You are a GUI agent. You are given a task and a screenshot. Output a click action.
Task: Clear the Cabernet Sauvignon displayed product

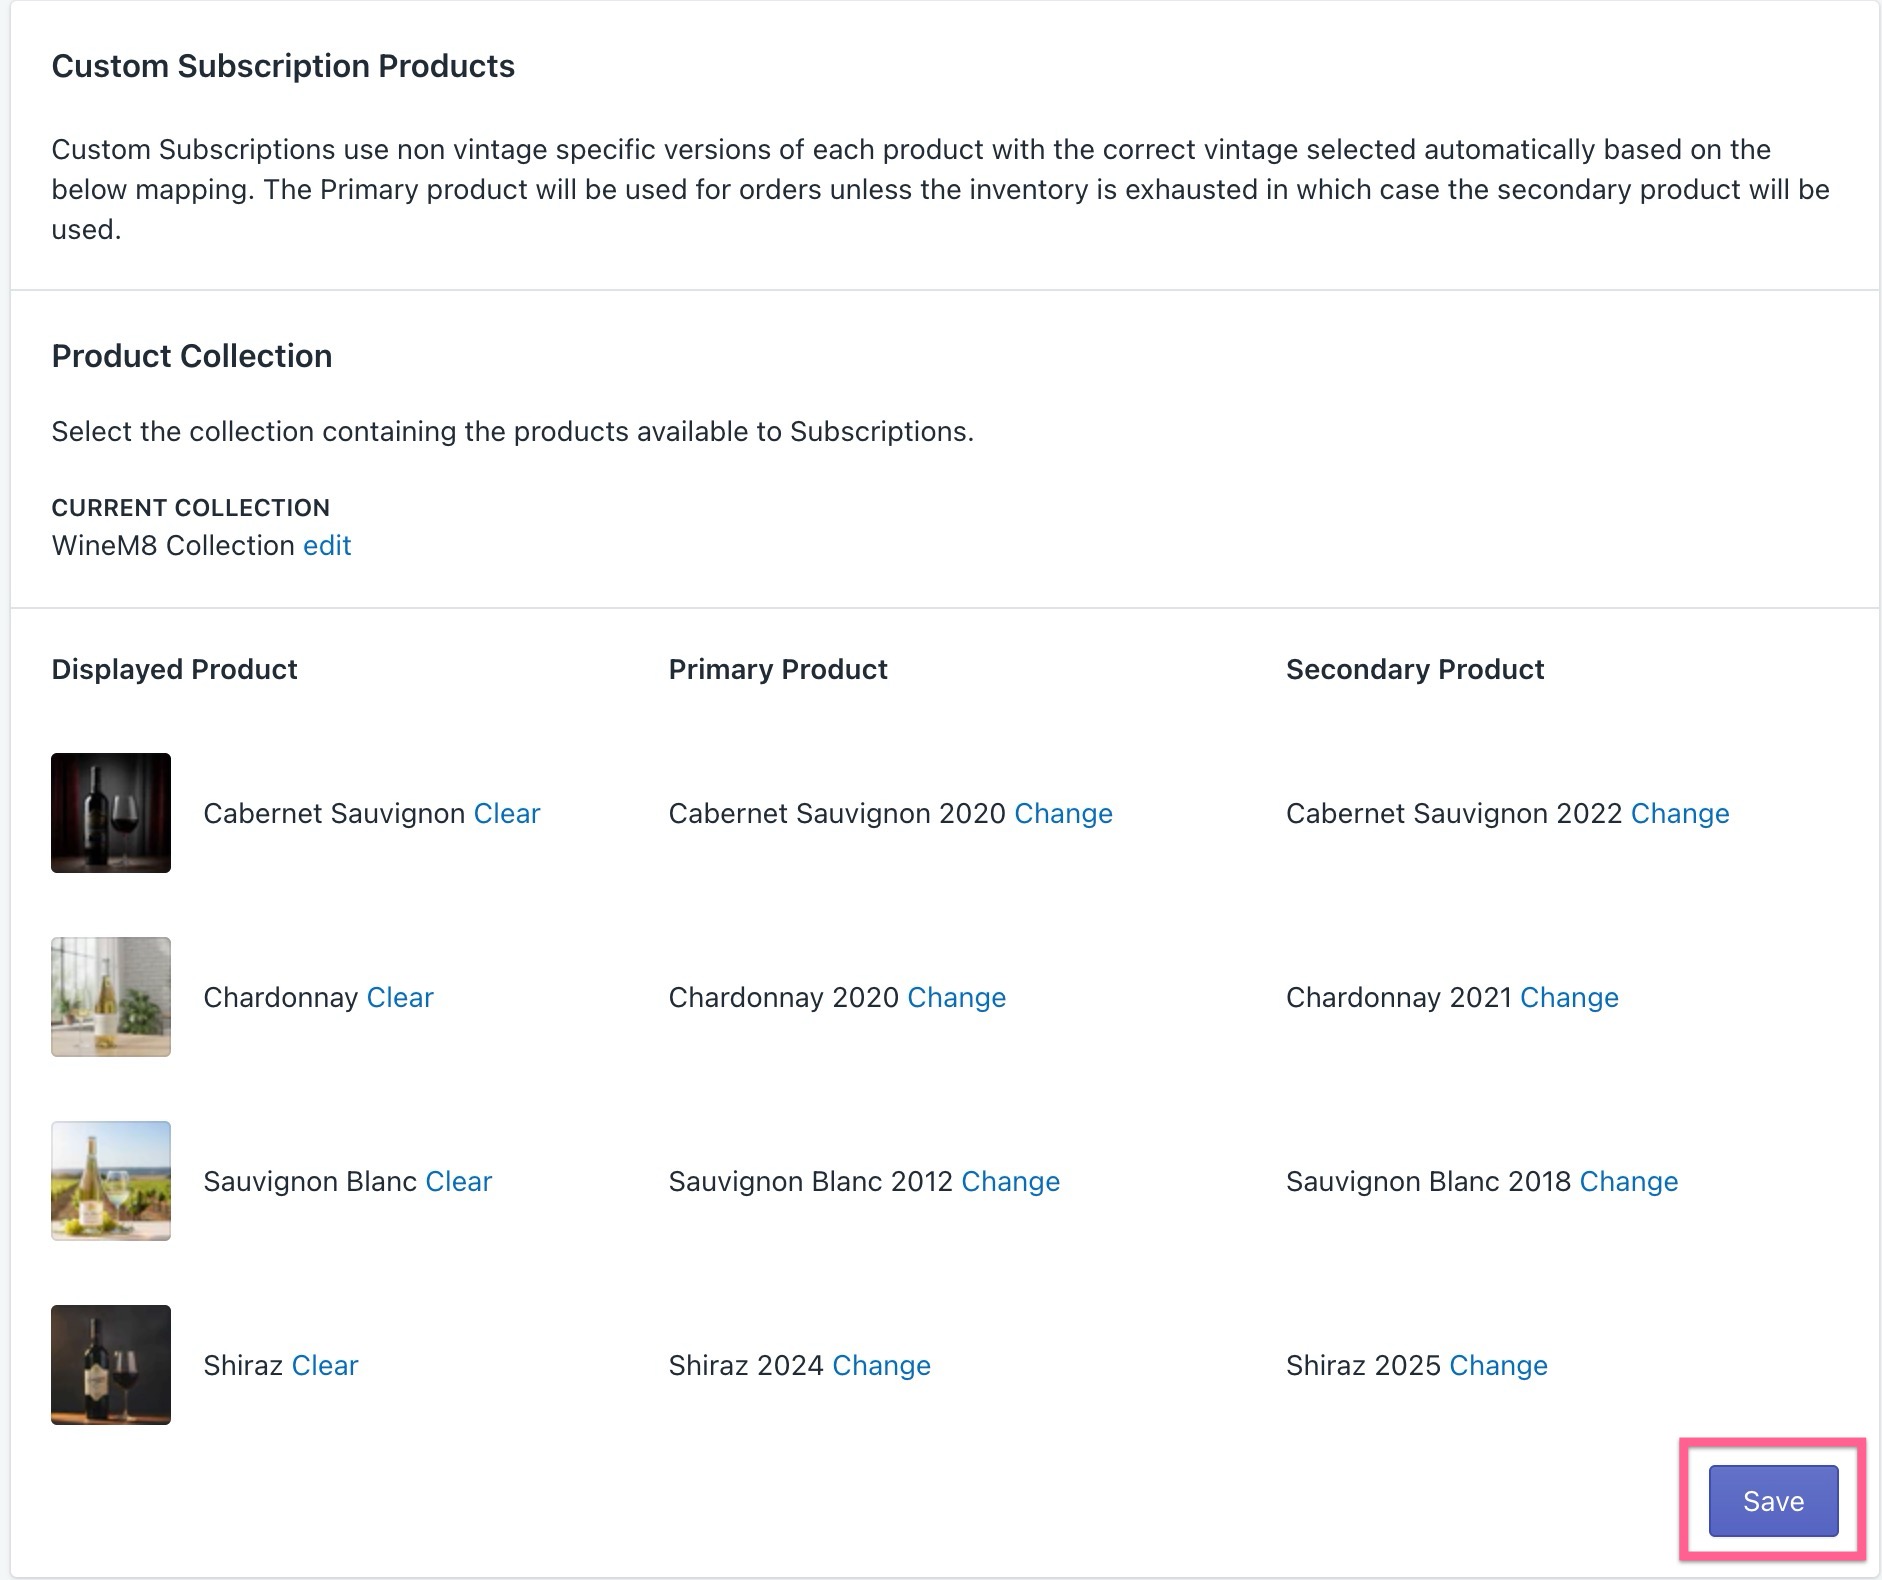[507, 813]
